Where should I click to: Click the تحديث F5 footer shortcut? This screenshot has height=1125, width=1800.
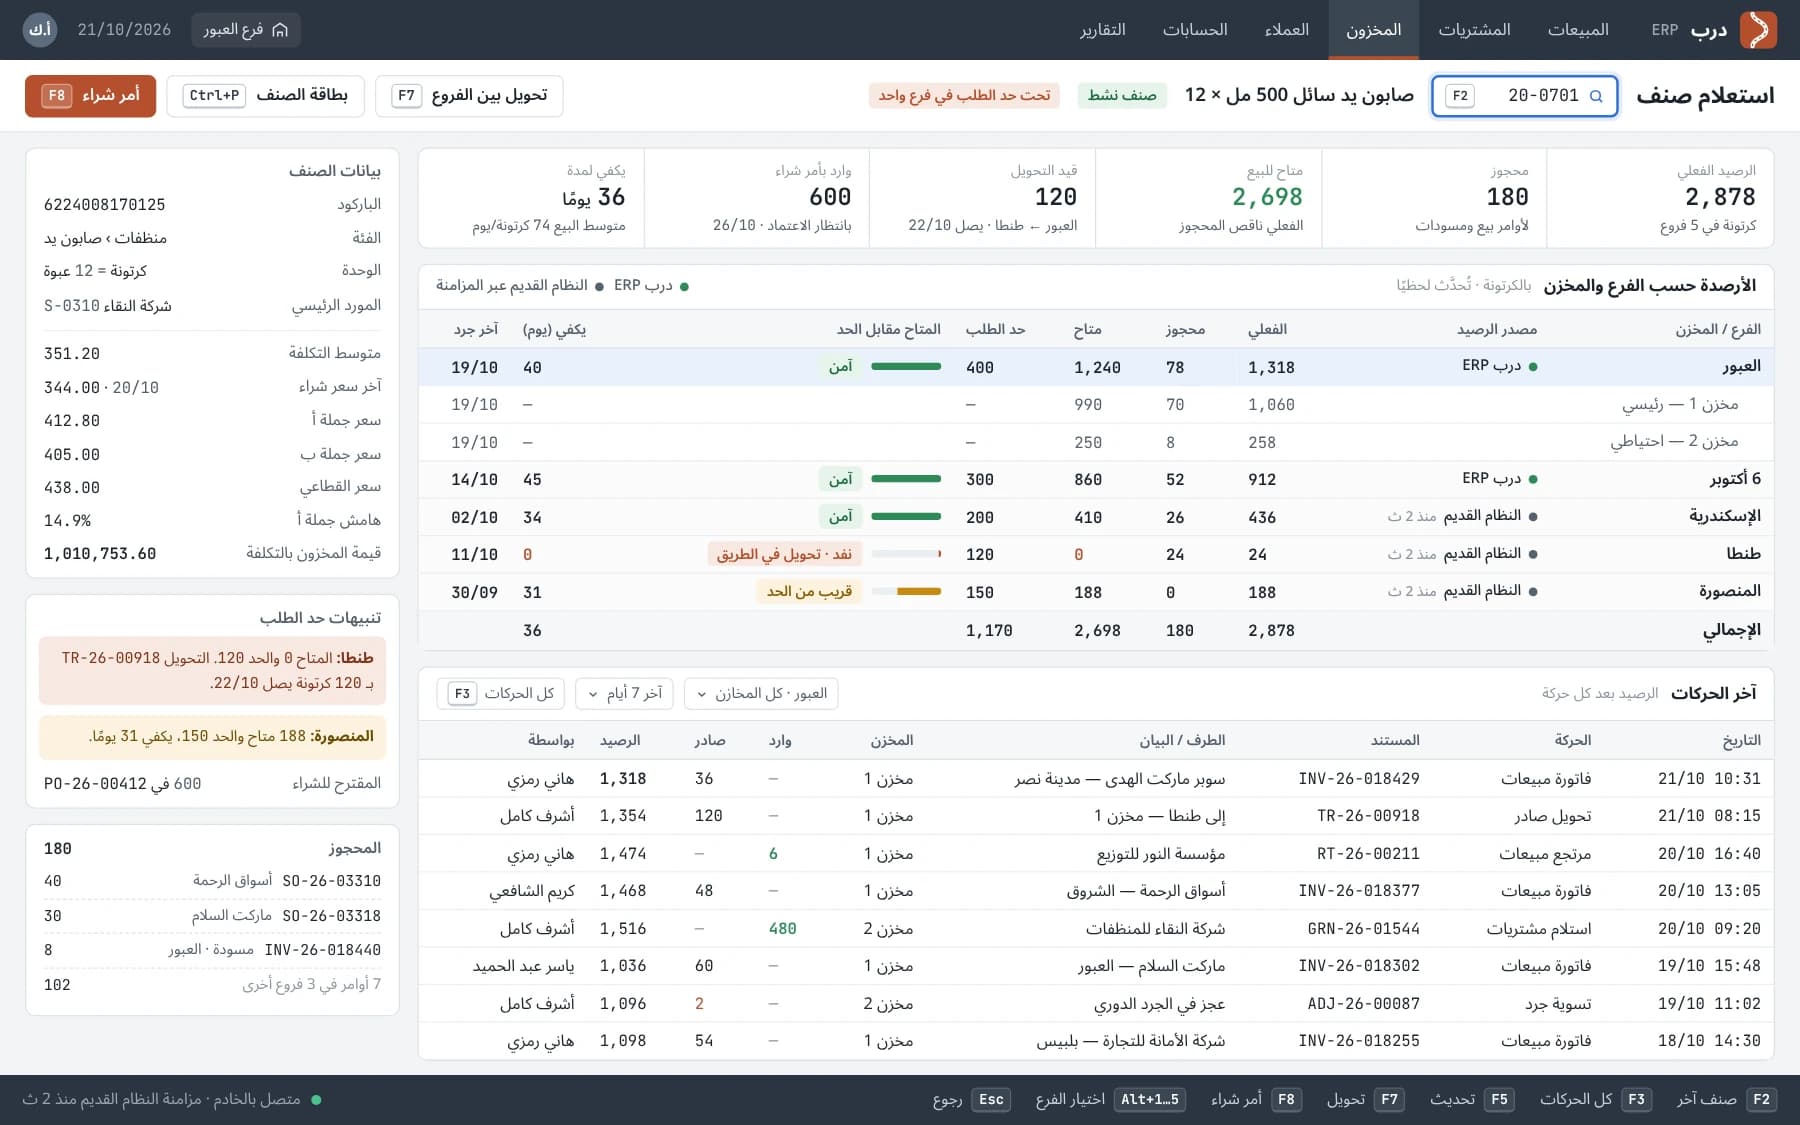[1472, 1100]
